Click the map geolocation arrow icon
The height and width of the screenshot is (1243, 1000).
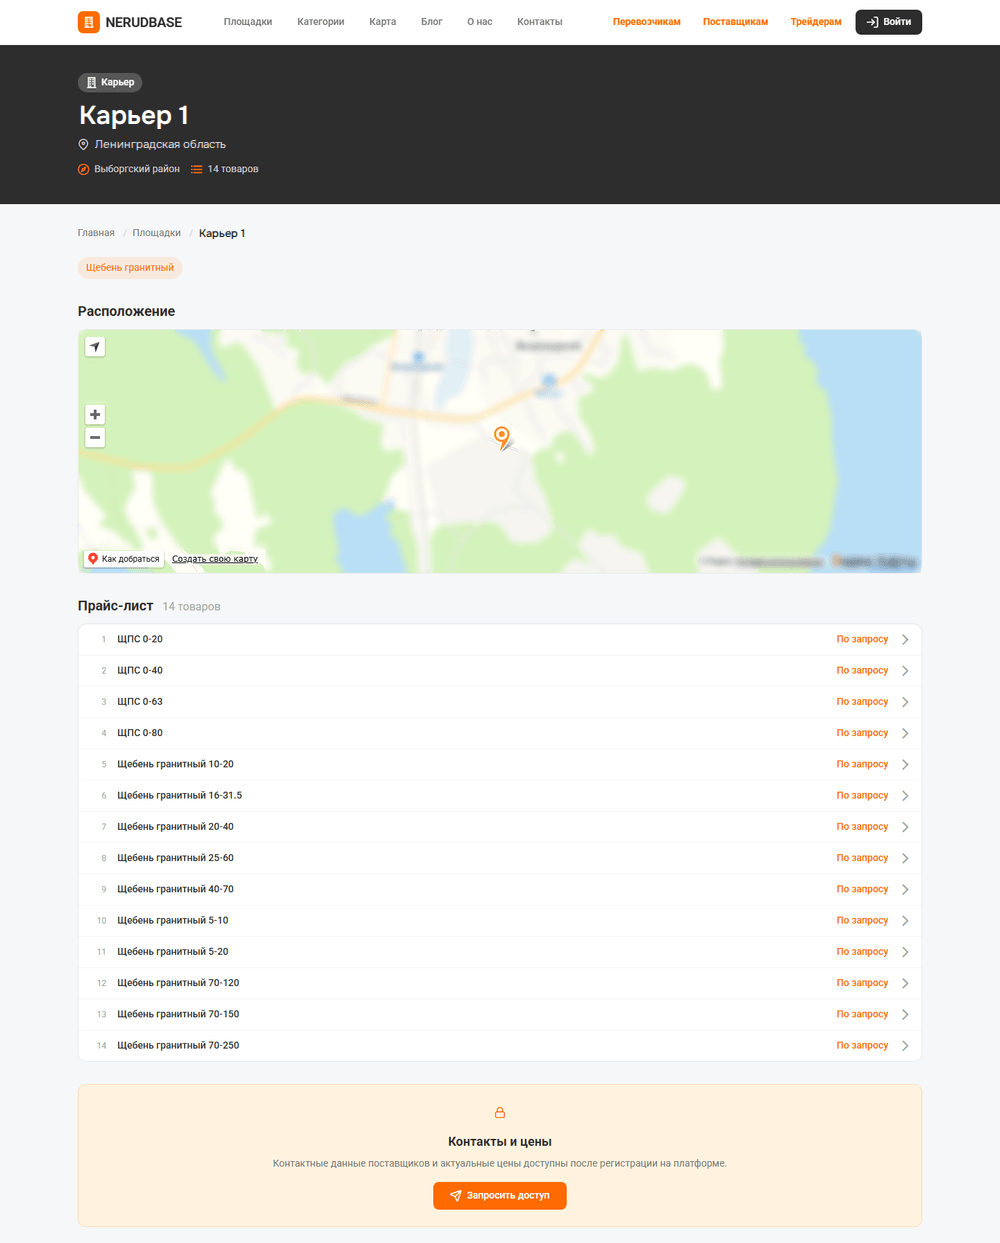click(x=95, y=347)
